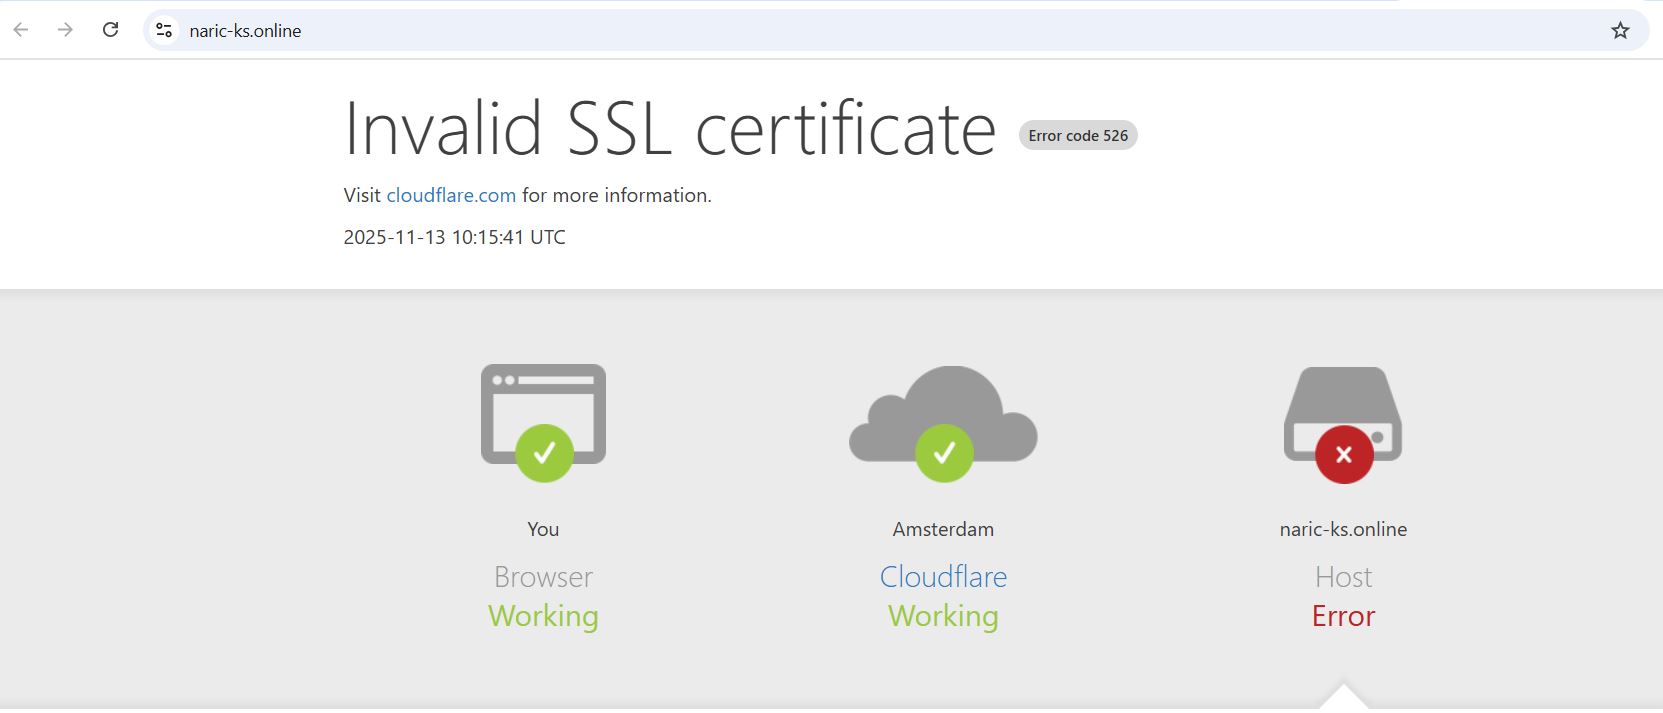This screenshot has height=713, width=1663.
Task: Click the white pointer triangle below Host
Action: click(x=1343, y=698)
